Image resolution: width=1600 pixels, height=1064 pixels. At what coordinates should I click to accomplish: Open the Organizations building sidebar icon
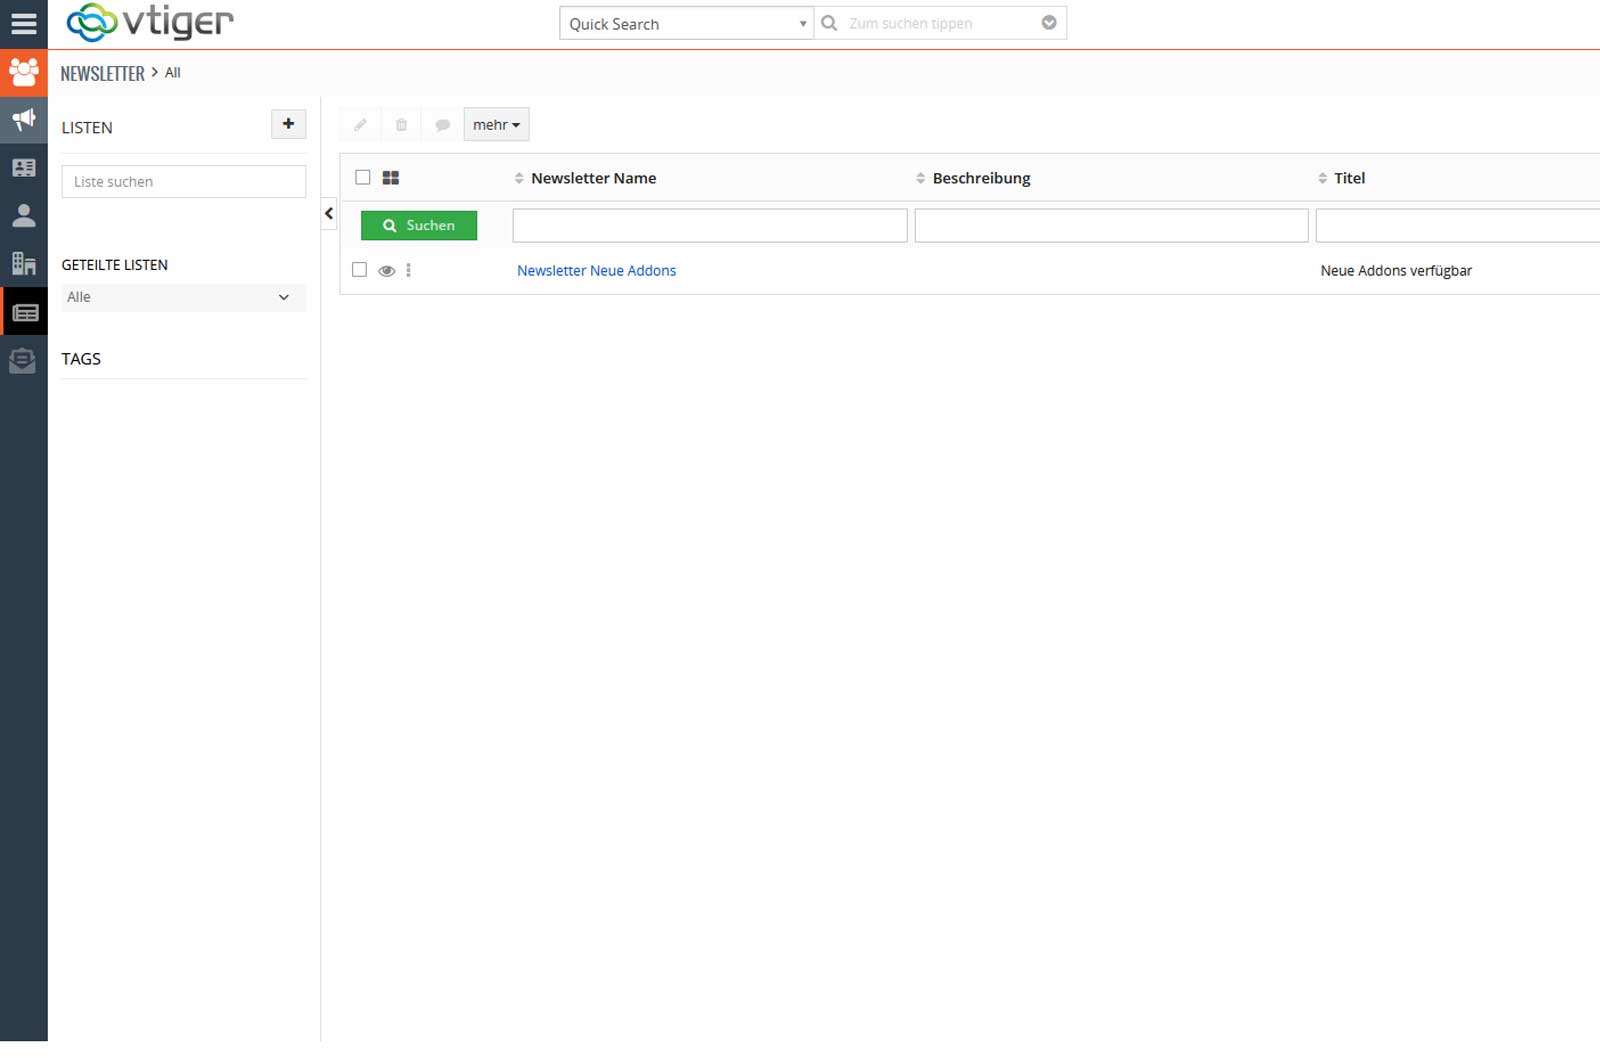tap(23, 263)
